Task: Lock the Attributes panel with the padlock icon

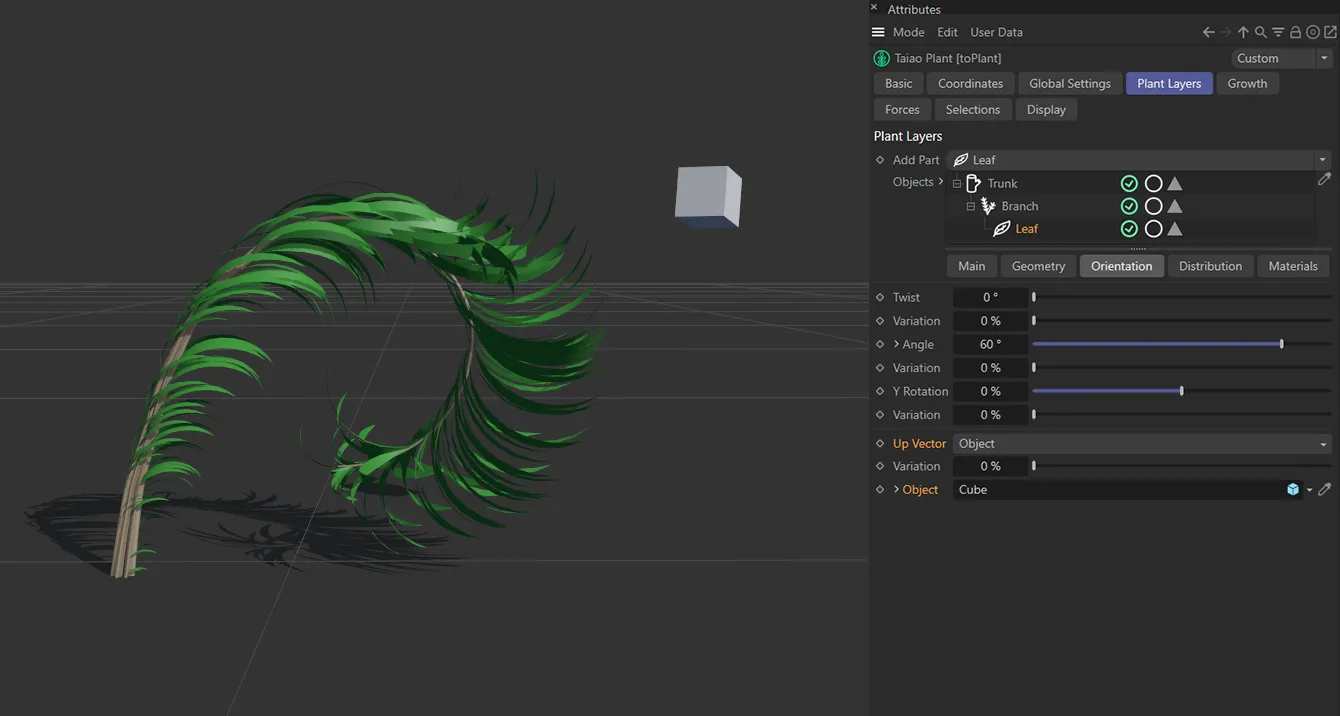Action: [1295, 32]
